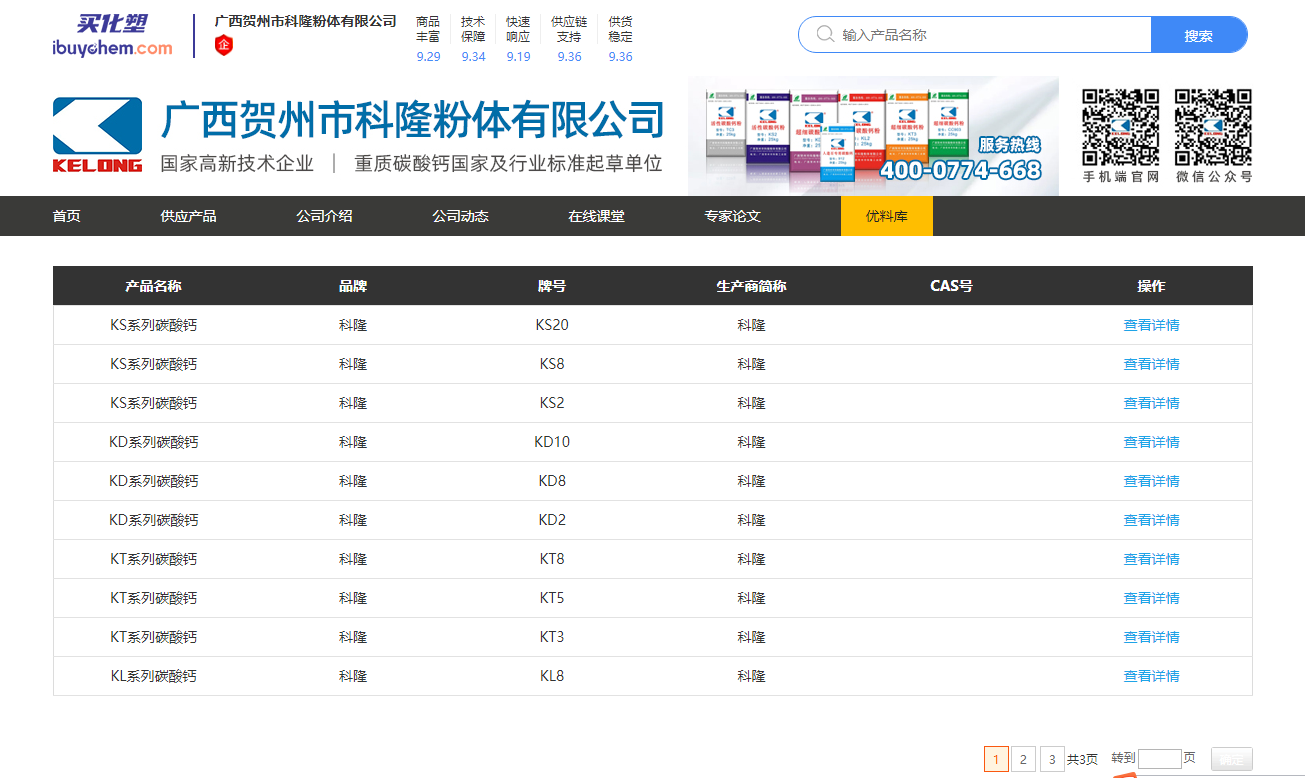
Task: Click the 操作 column header
Action: coord(1151,286)
